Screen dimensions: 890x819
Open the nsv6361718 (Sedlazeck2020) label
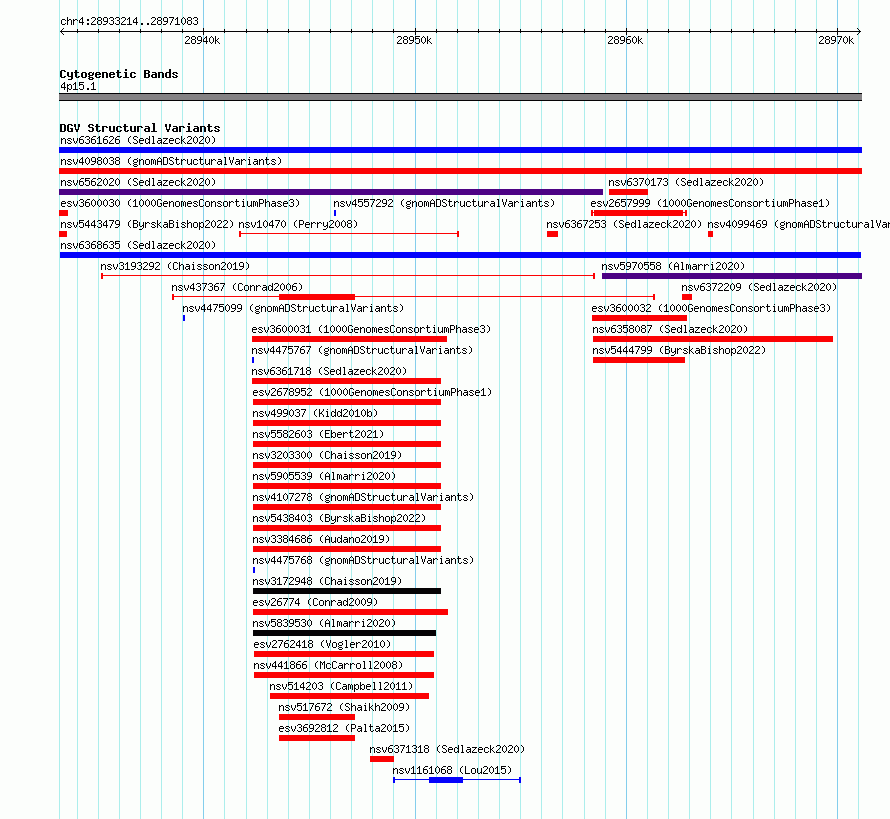(329, 371)
